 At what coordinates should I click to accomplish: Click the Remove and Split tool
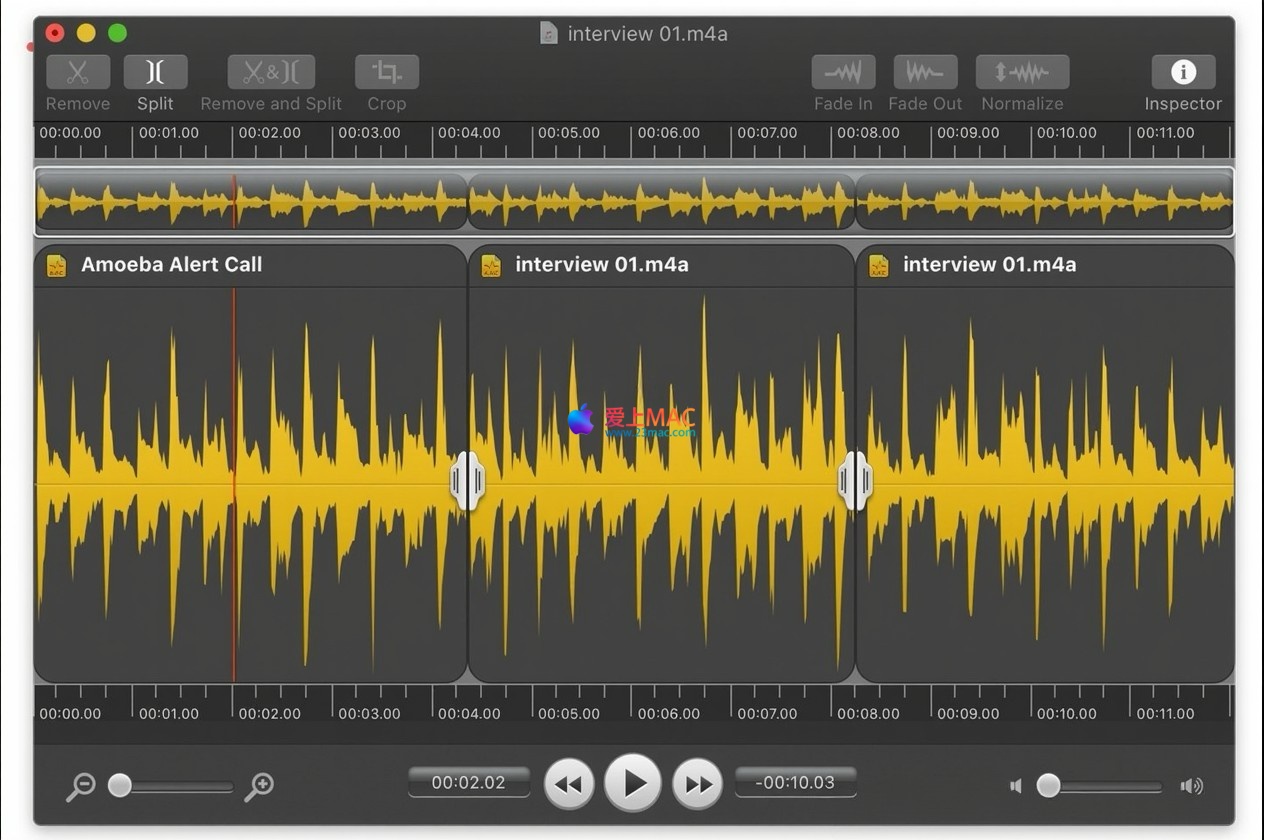click(x=271, y=73)
